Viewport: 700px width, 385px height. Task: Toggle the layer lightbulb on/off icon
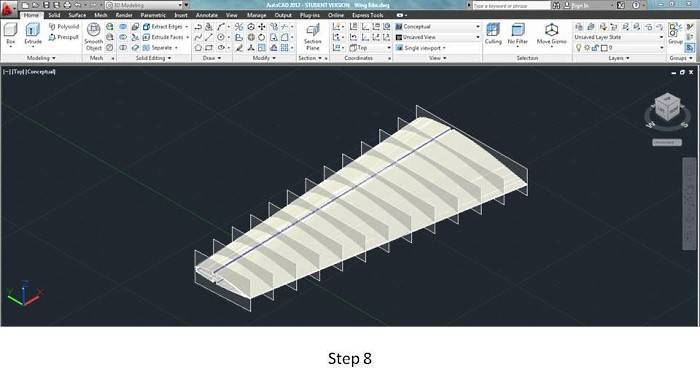(x=579, y=48)
